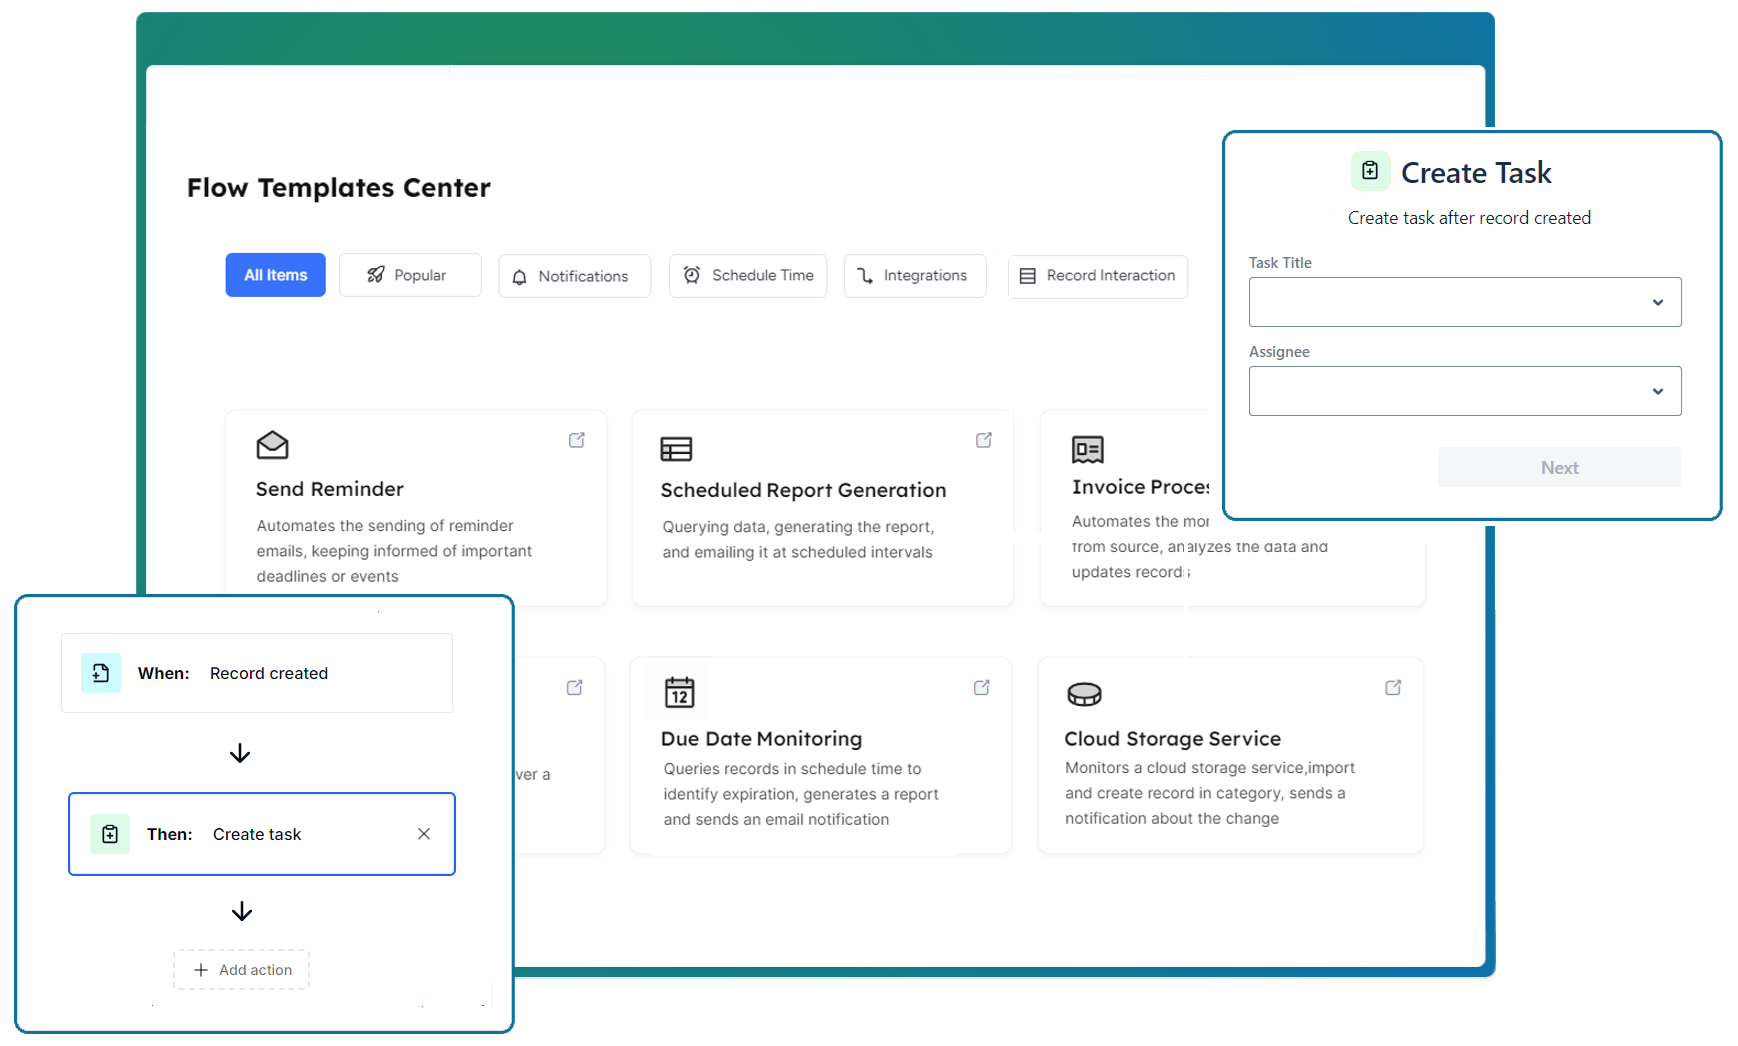The image size is (1738, 1046).
Task: Select the When Record created step
Action: pos(257,673)
